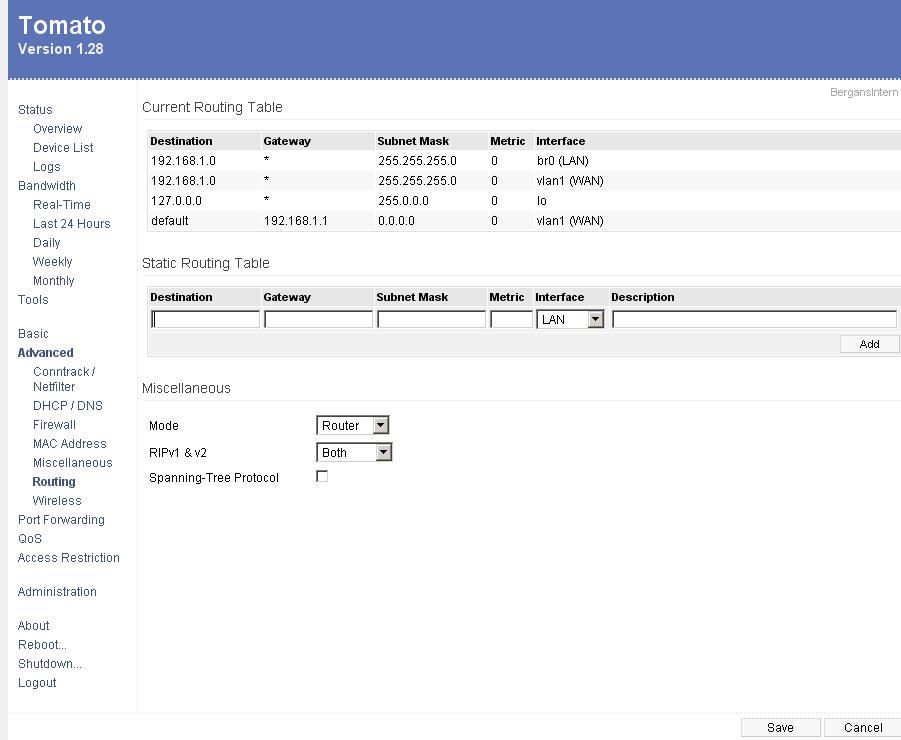901x740 pixels.
Task: Open the Mode dropdown set to Router
Action: [x=353, y=425]
